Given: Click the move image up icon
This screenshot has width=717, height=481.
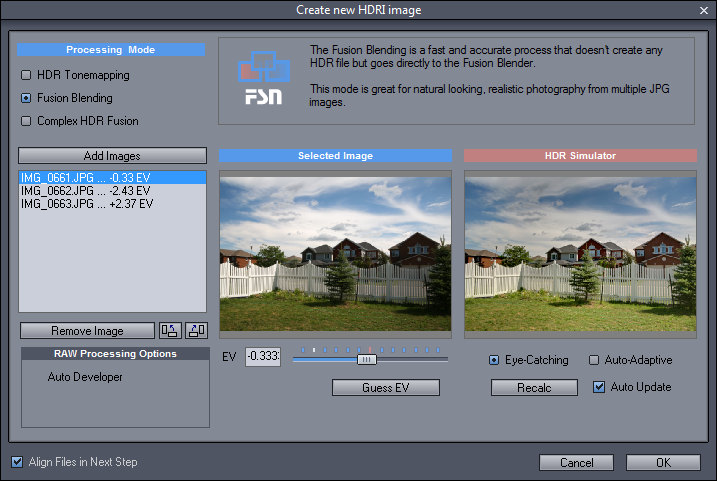Looking at the screenshot, I should click(x=170, y=330).
